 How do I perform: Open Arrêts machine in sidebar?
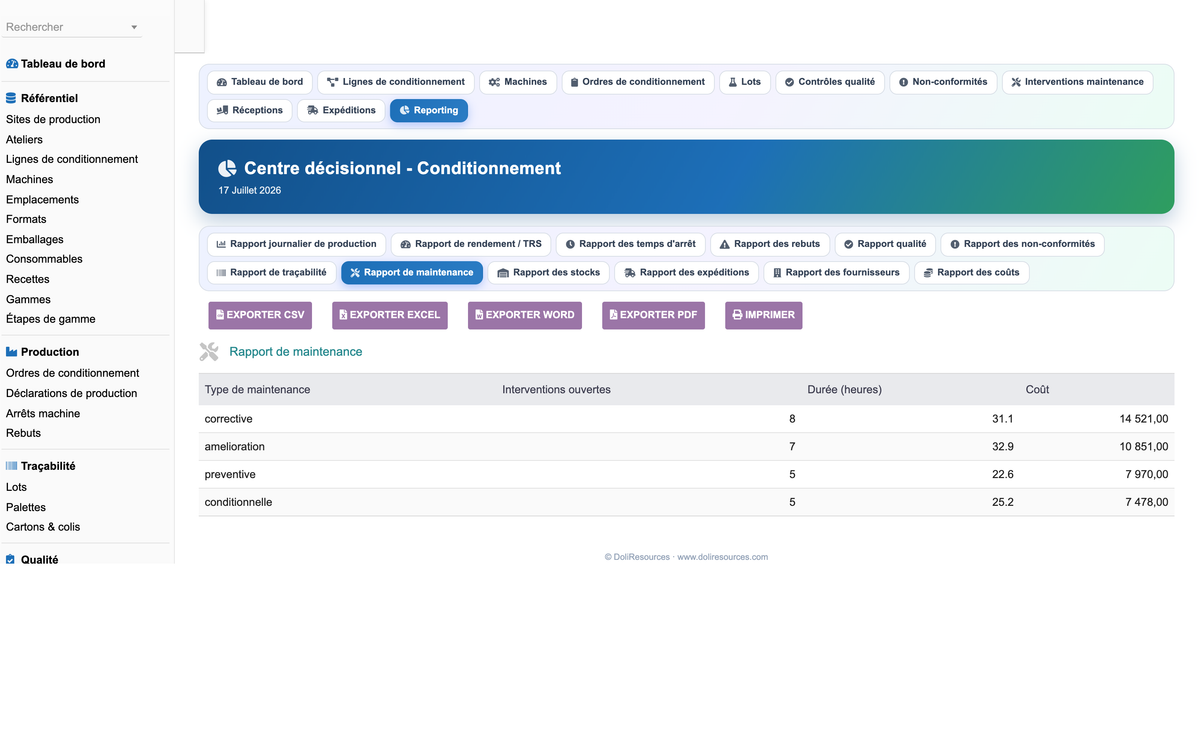[43, 413]
